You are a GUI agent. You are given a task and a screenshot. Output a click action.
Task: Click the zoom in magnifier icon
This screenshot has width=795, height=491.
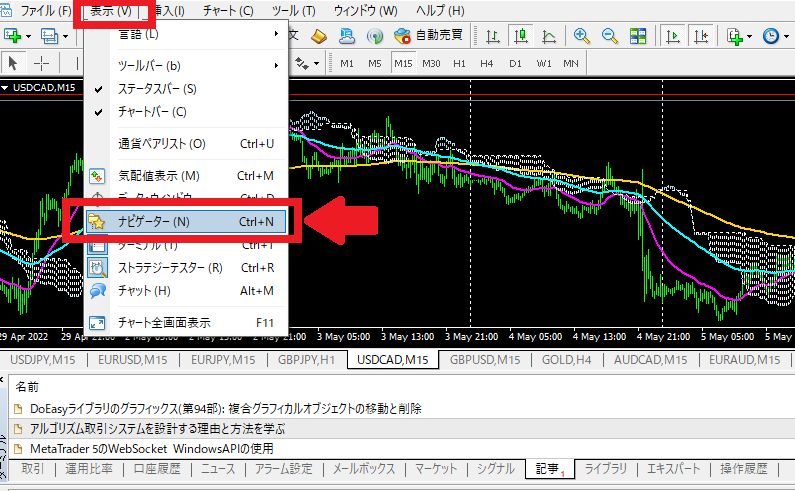pyautogui.click(x=582, y=36)
